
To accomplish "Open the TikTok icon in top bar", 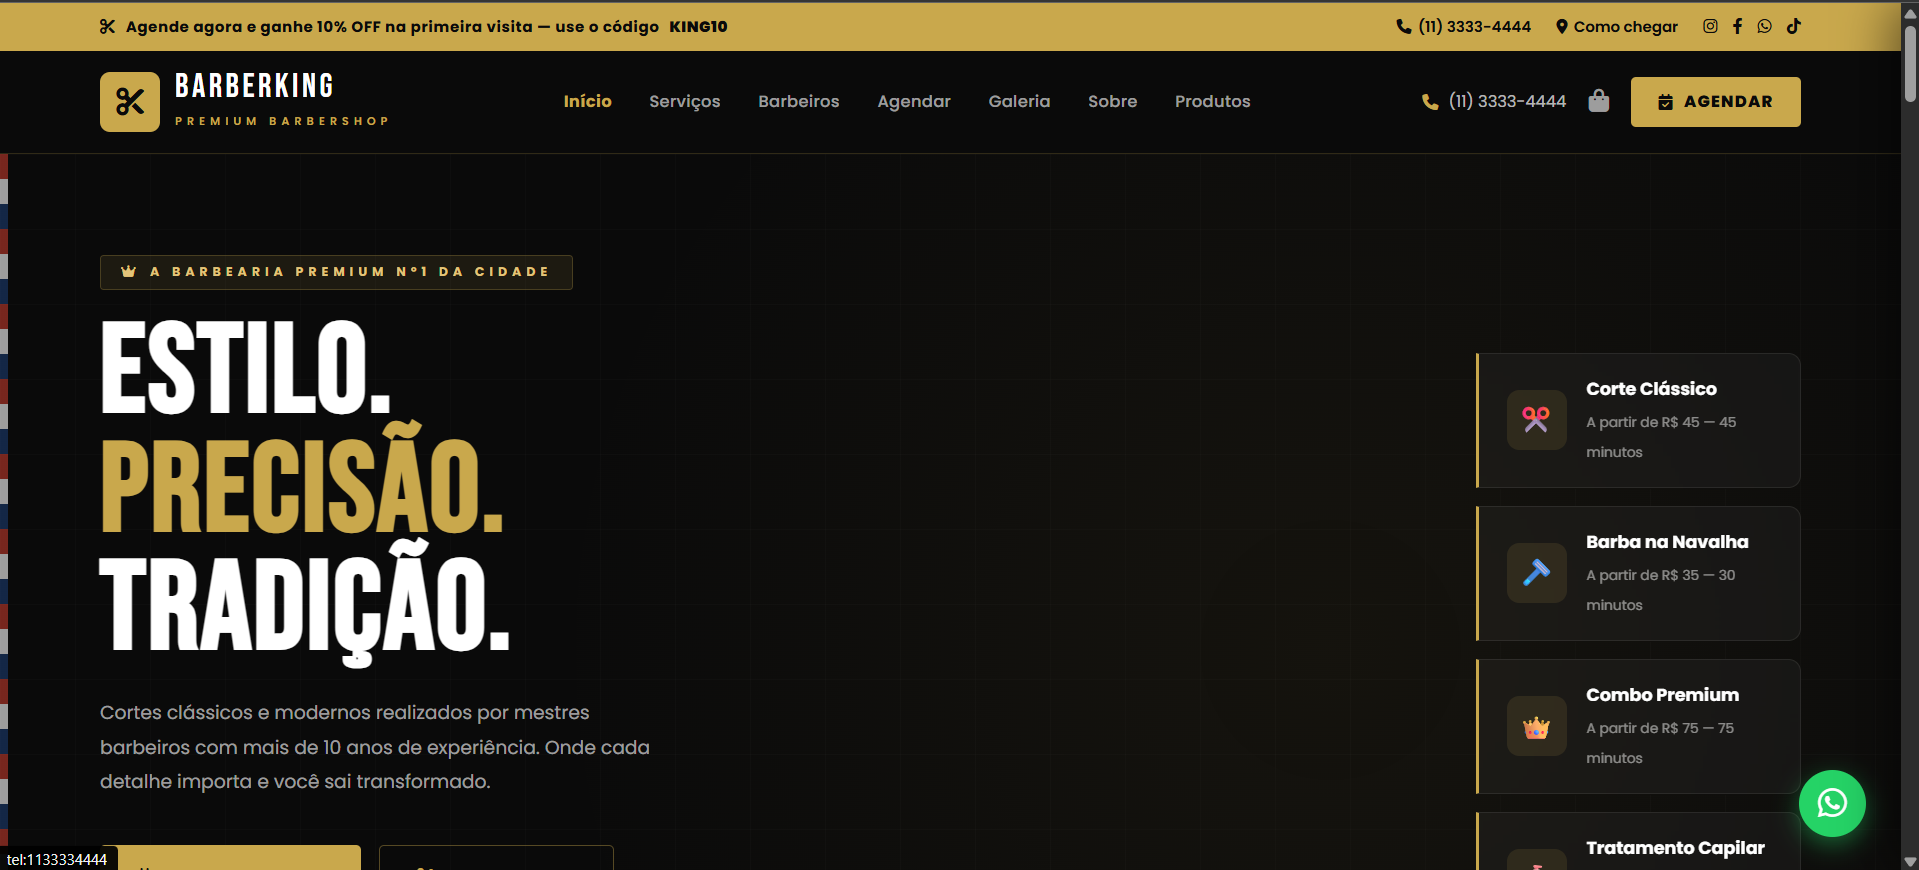I will tap(1794, 26).
